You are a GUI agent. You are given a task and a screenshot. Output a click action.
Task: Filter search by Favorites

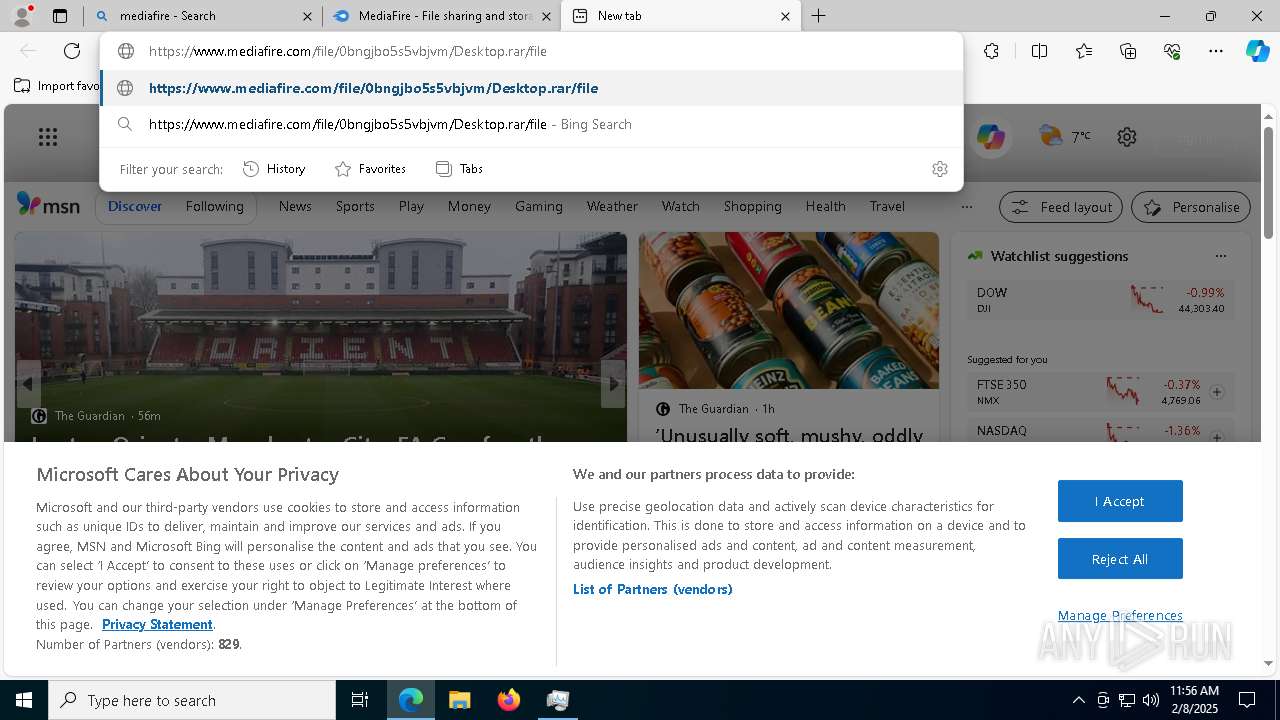click(x=370, y=169)
